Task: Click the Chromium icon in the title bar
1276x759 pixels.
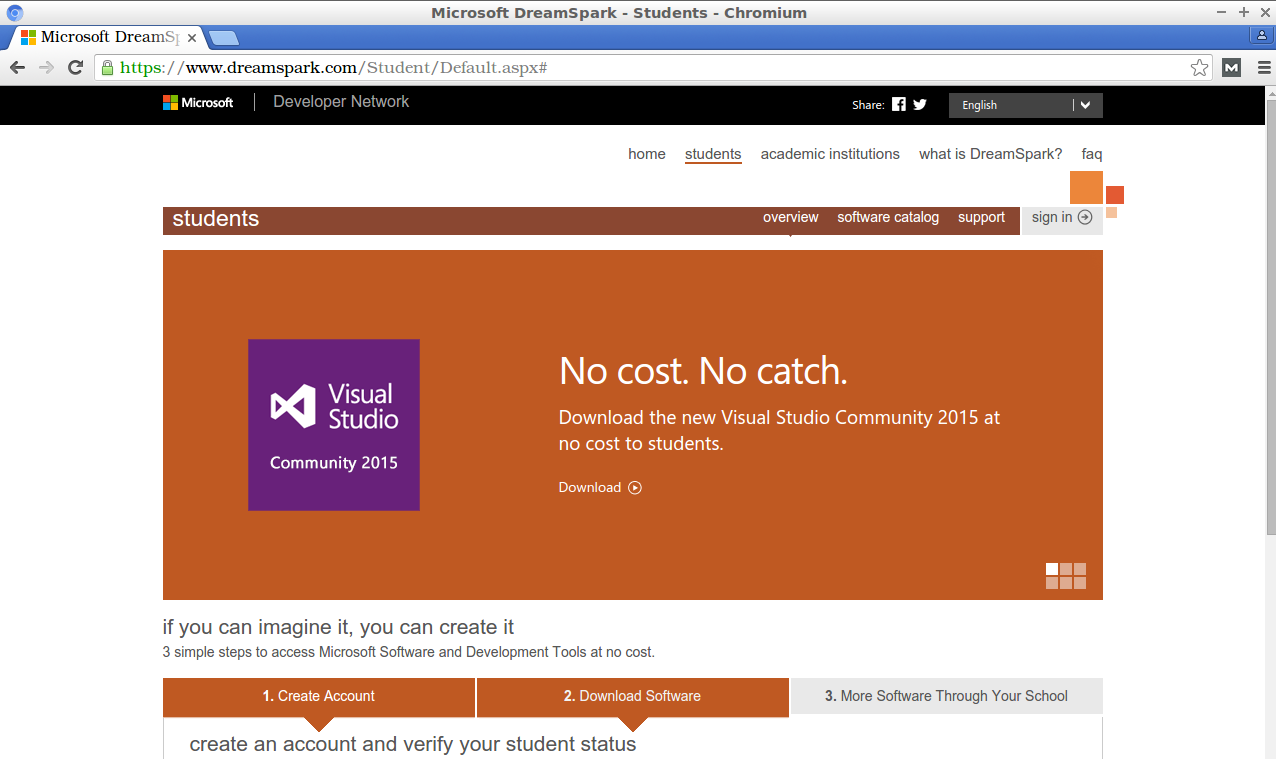Action: pos(15,13)
